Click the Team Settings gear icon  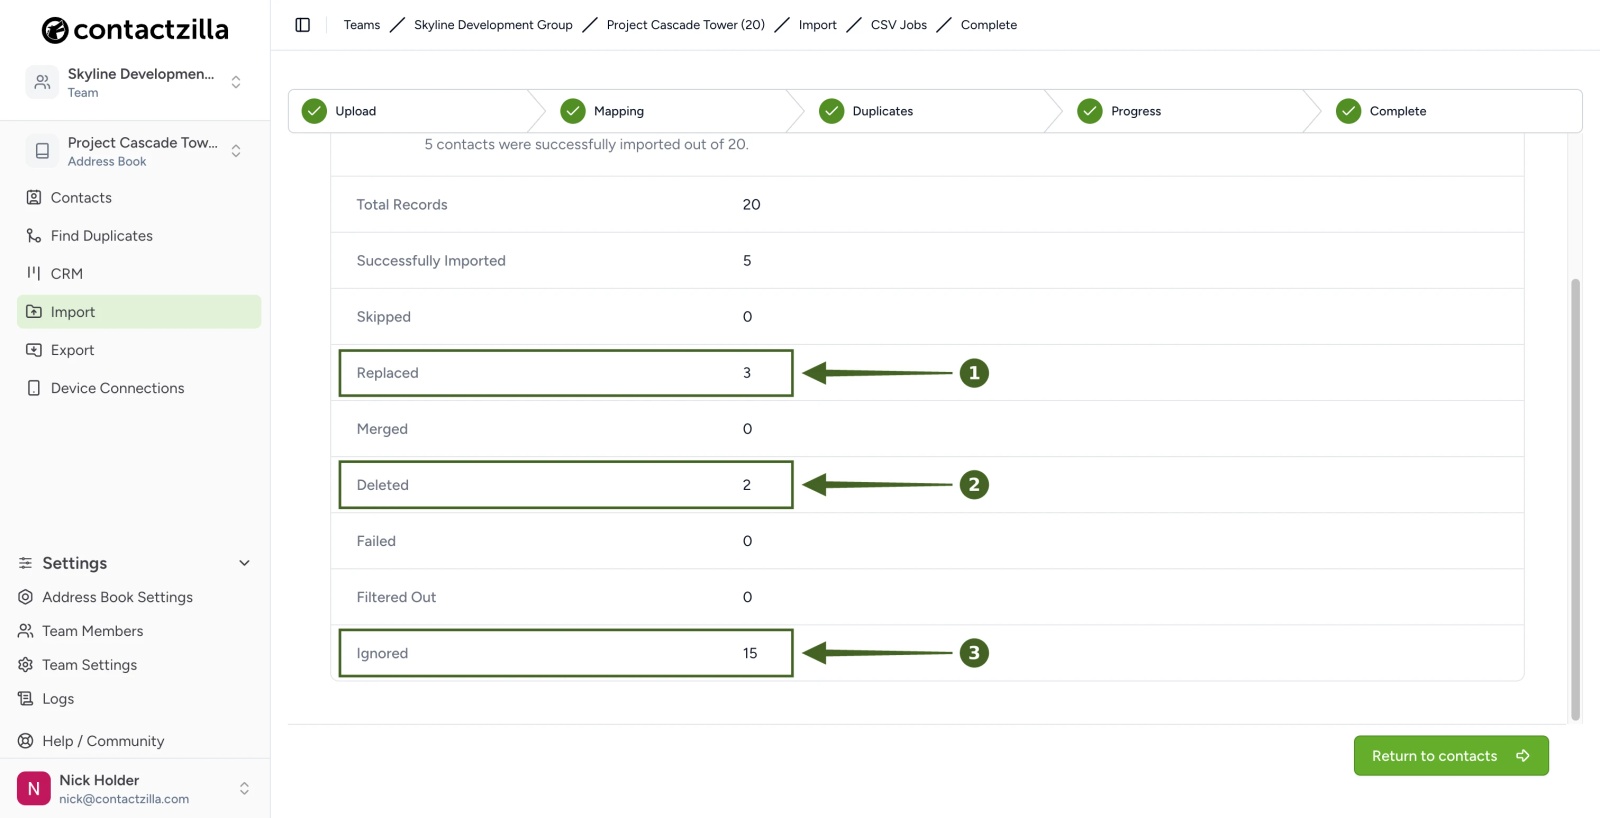pyautogui.click(x=26, y=665)
